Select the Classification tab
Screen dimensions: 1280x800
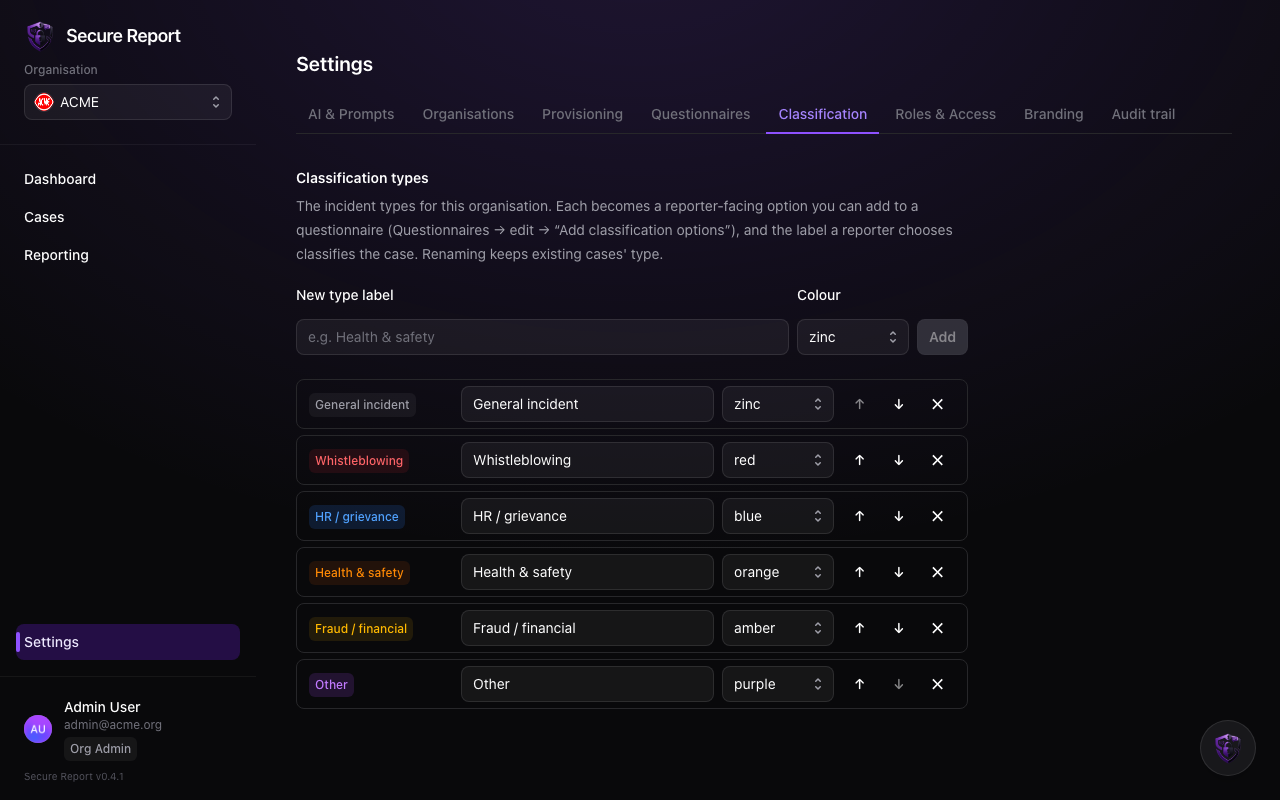(822, 114)
